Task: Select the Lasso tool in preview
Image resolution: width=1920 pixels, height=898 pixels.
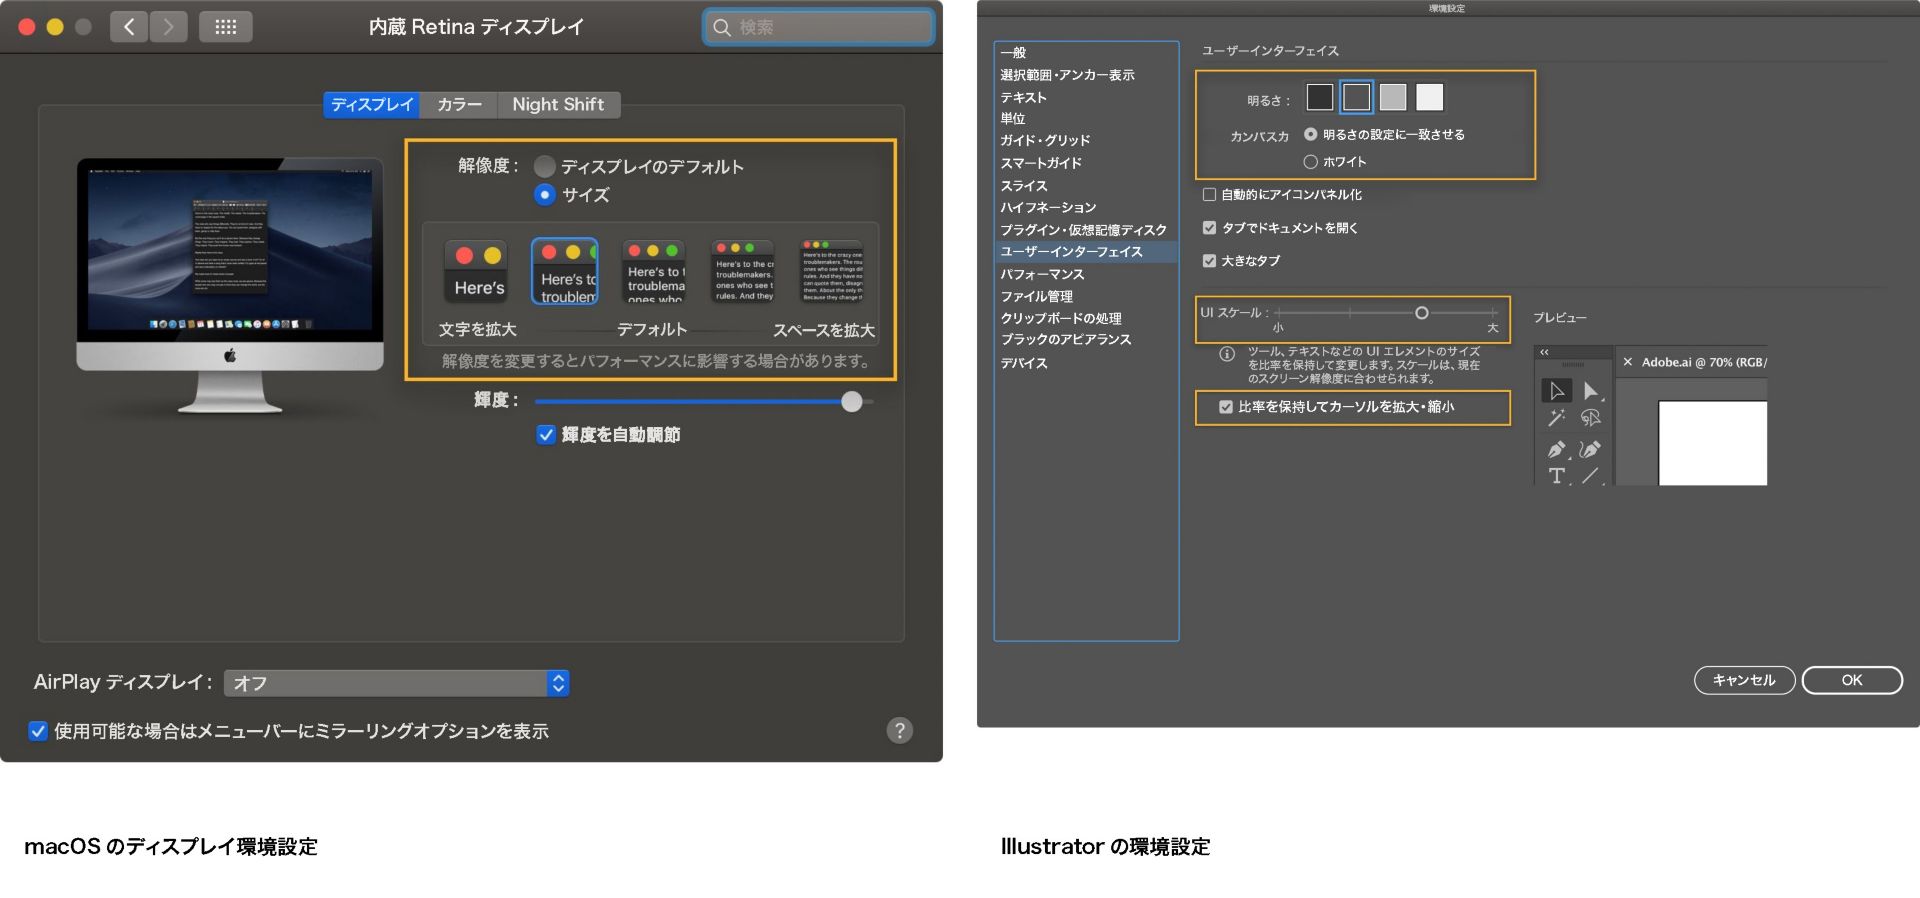Action: pos(1590,418)
